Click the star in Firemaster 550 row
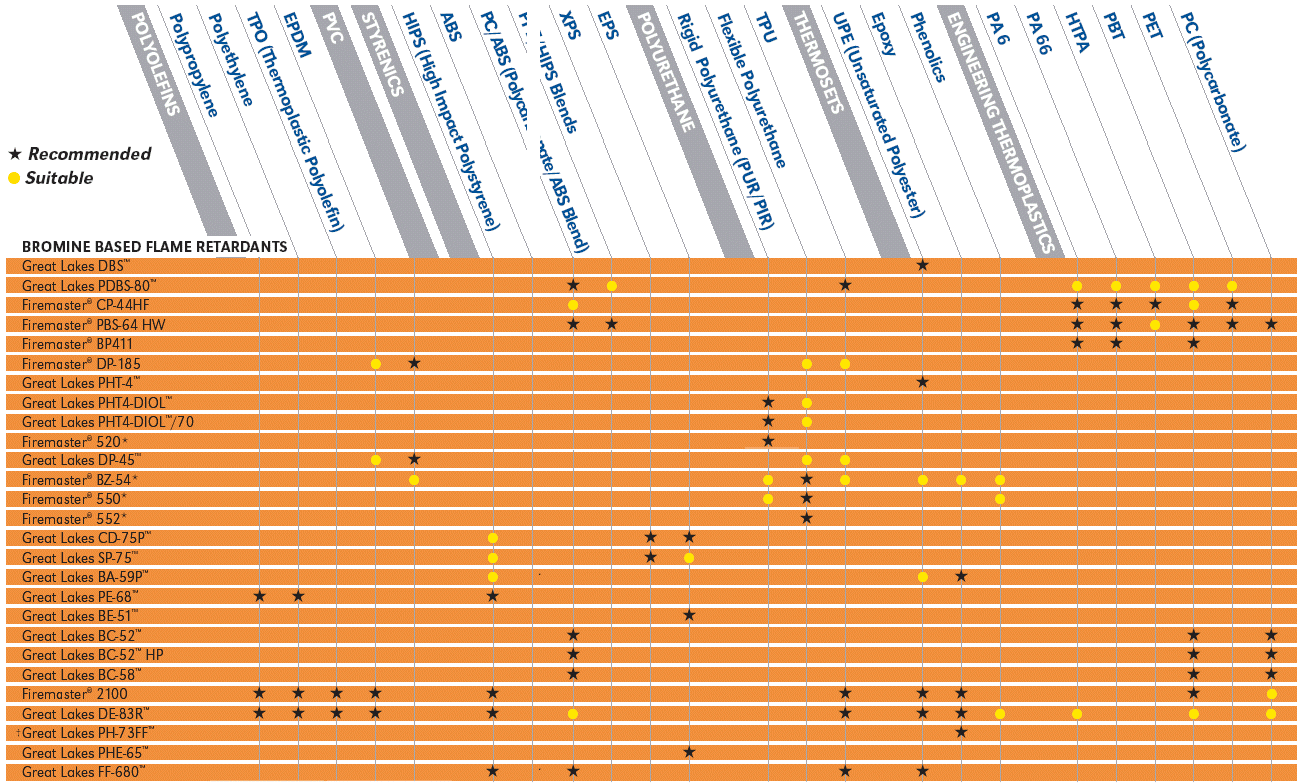Image resolution: width=1304 pixels, height=784 pixels. click(807, 499)
